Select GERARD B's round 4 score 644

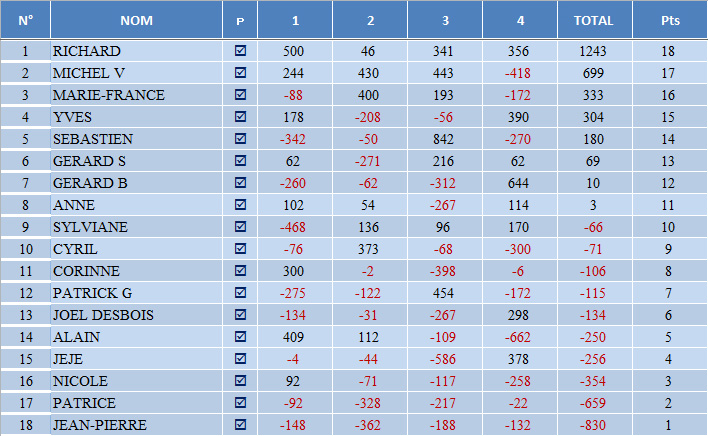[517, 183]
